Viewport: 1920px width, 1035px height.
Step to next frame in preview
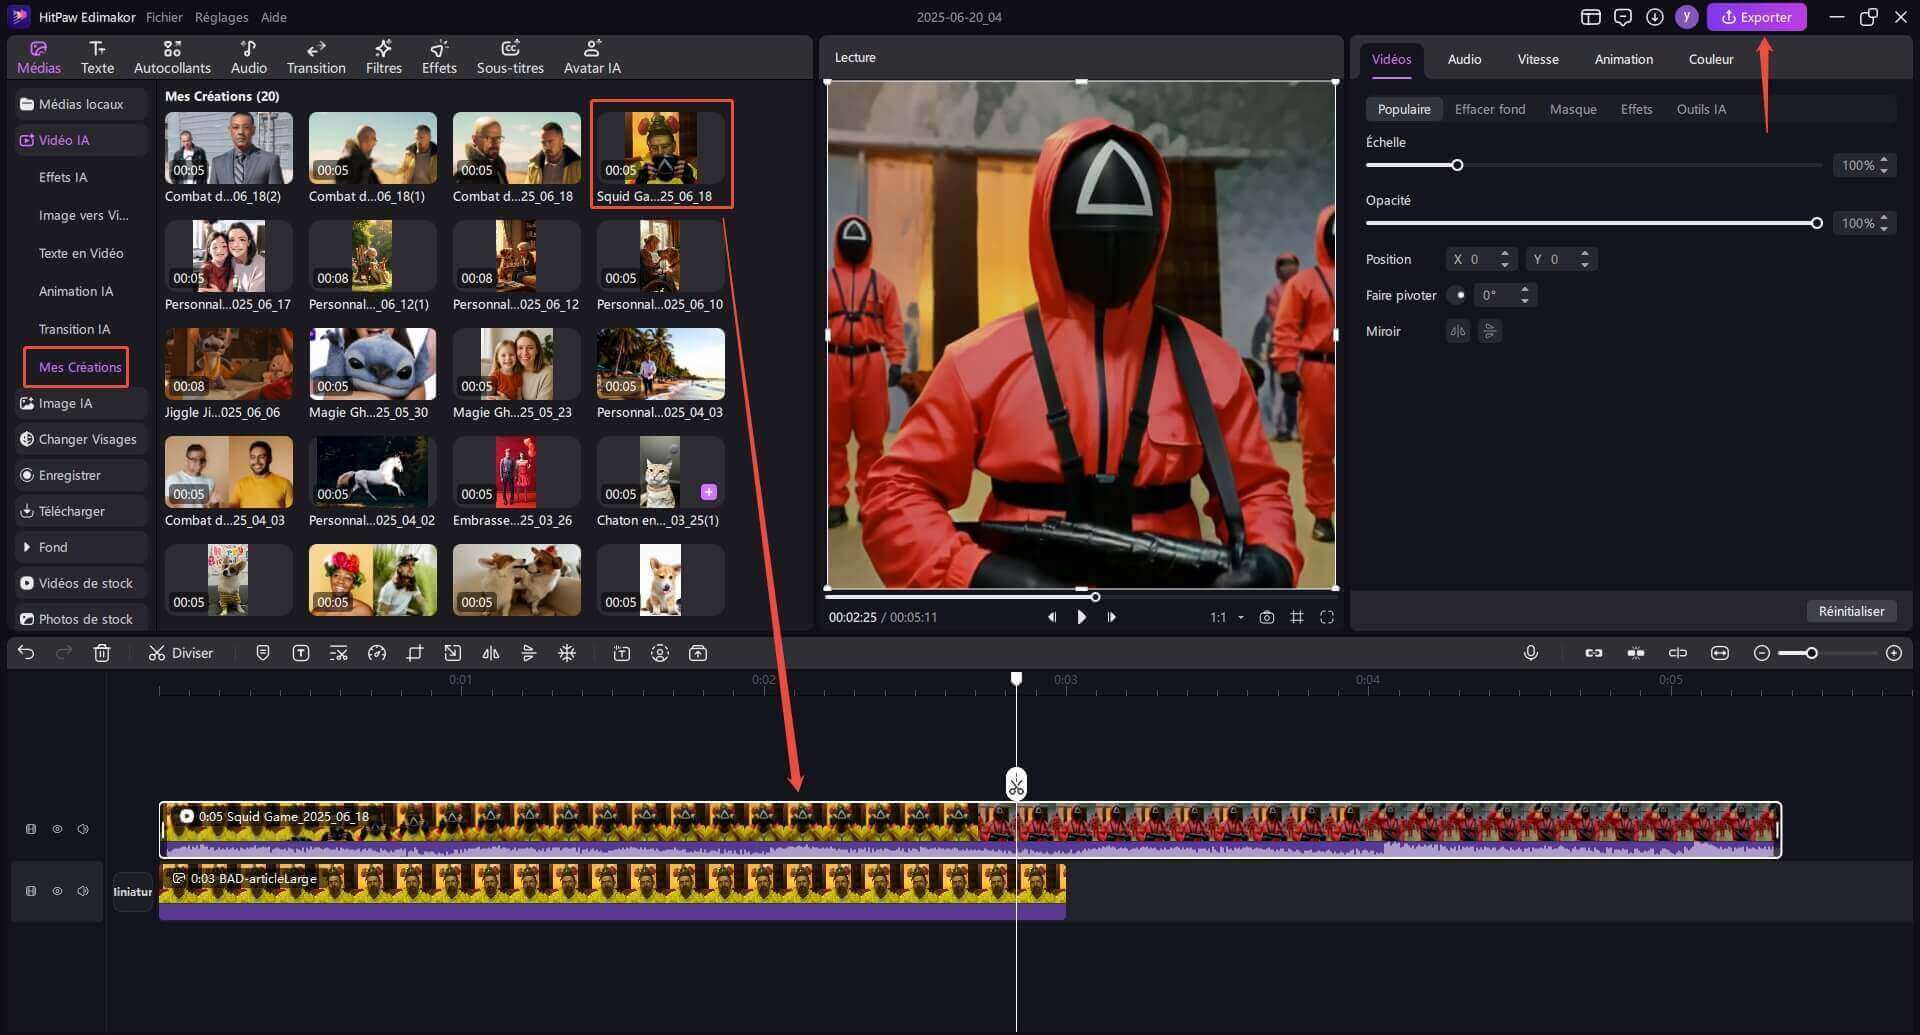[1111, 617]
